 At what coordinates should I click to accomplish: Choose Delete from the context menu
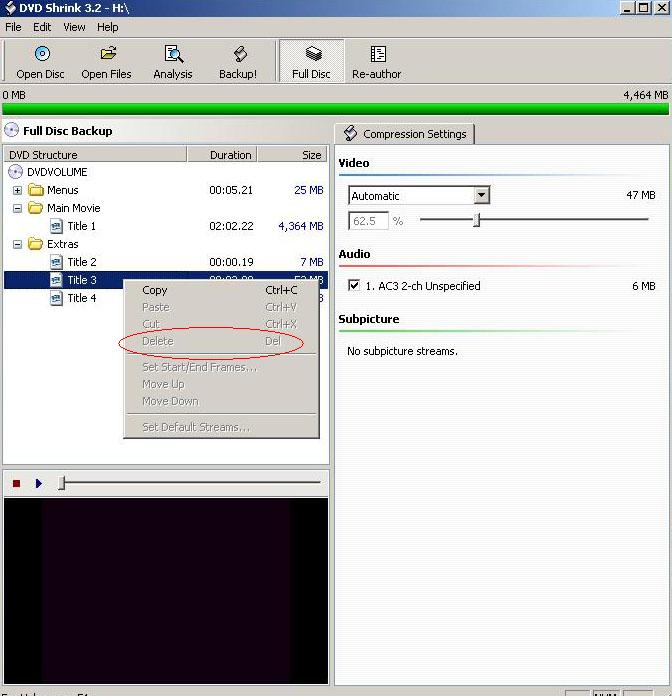point(221,341)
